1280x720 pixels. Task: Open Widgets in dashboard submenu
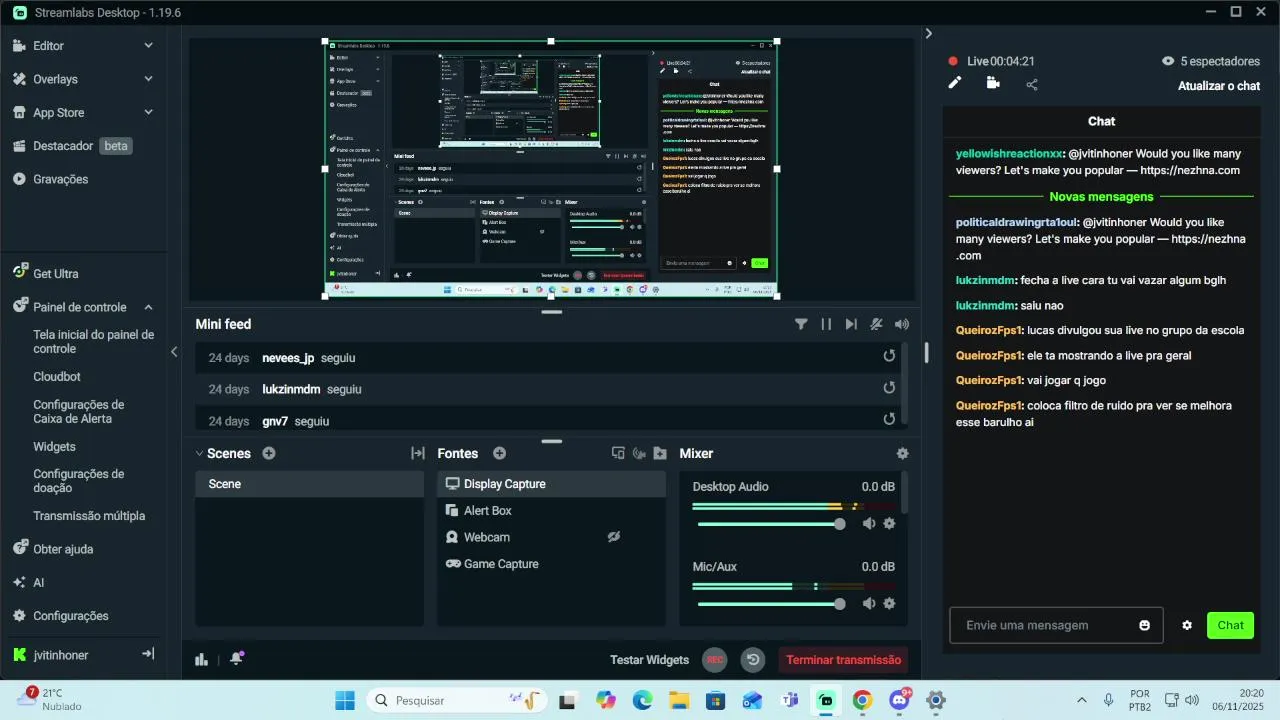tap(54, 447)
